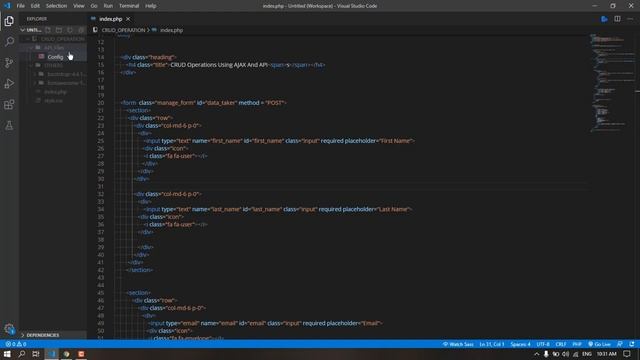Screen dimensions: 640x360
Task: Open the Run menu
Action: [108, 6]
